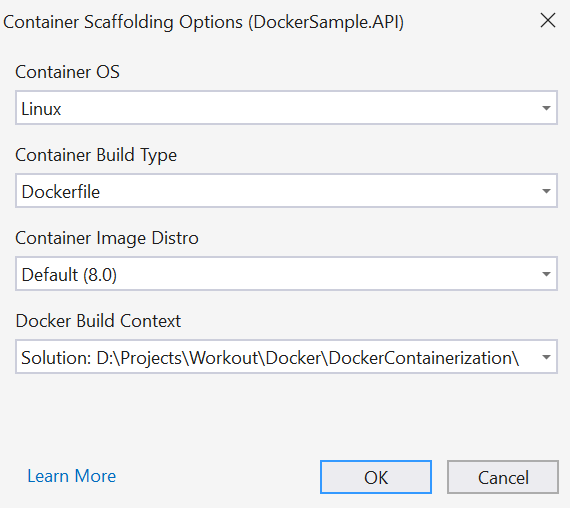Focus the Container OS combo box field
Image resolution: width=570 pixels, height=508 pixels.
point(286,108)
